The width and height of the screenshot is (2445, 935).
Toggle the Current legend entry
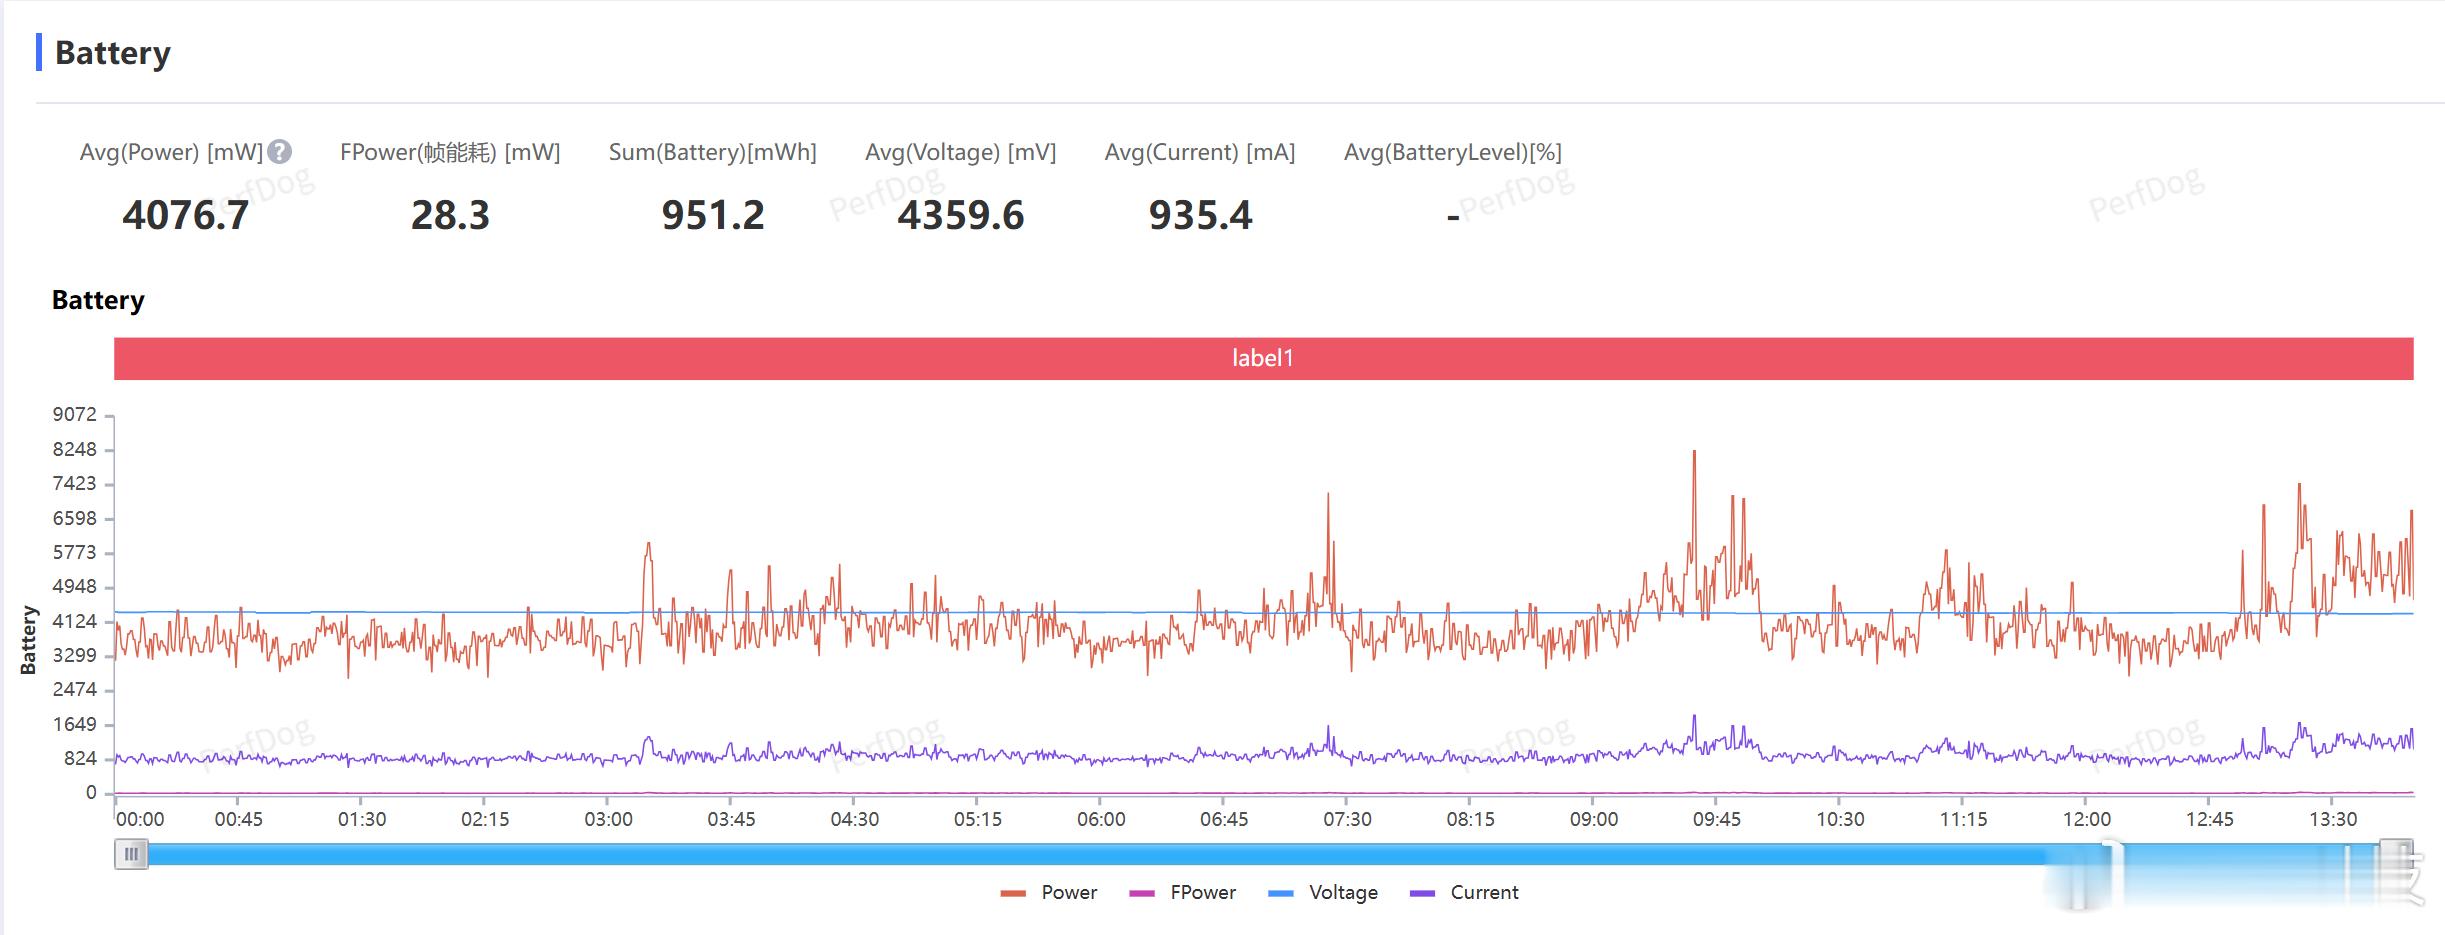1464,892
